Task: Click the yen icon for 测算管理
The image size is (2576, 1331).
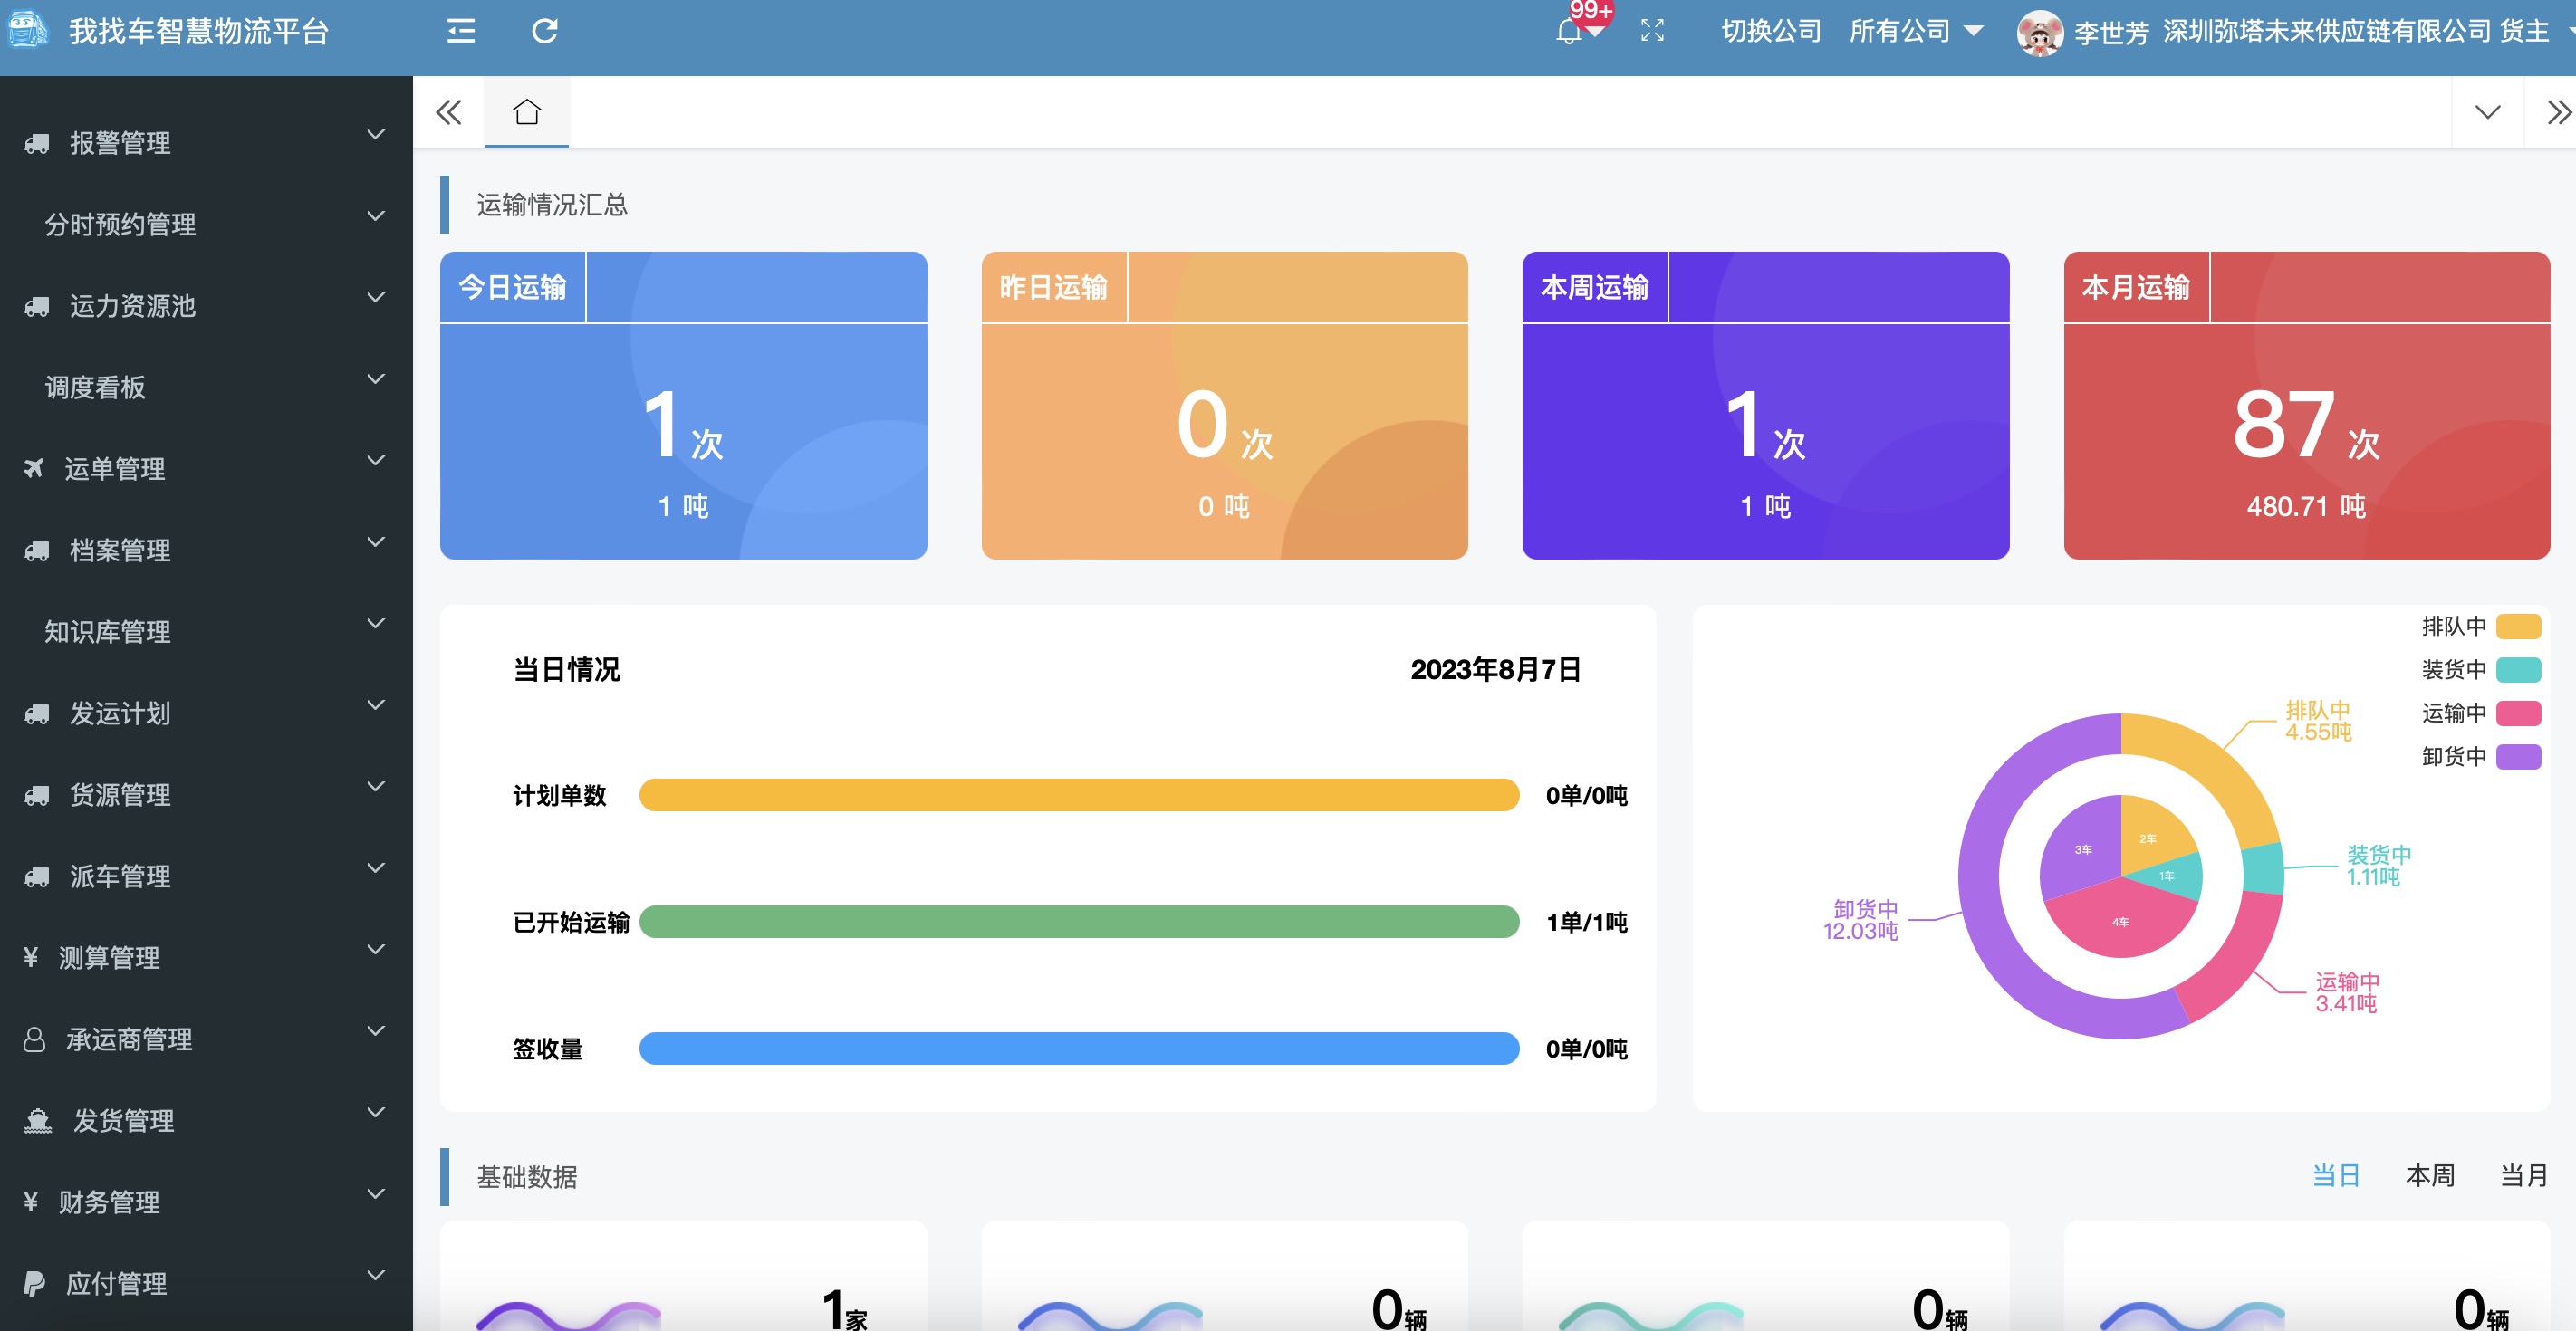Action: [x=31, y=957]
